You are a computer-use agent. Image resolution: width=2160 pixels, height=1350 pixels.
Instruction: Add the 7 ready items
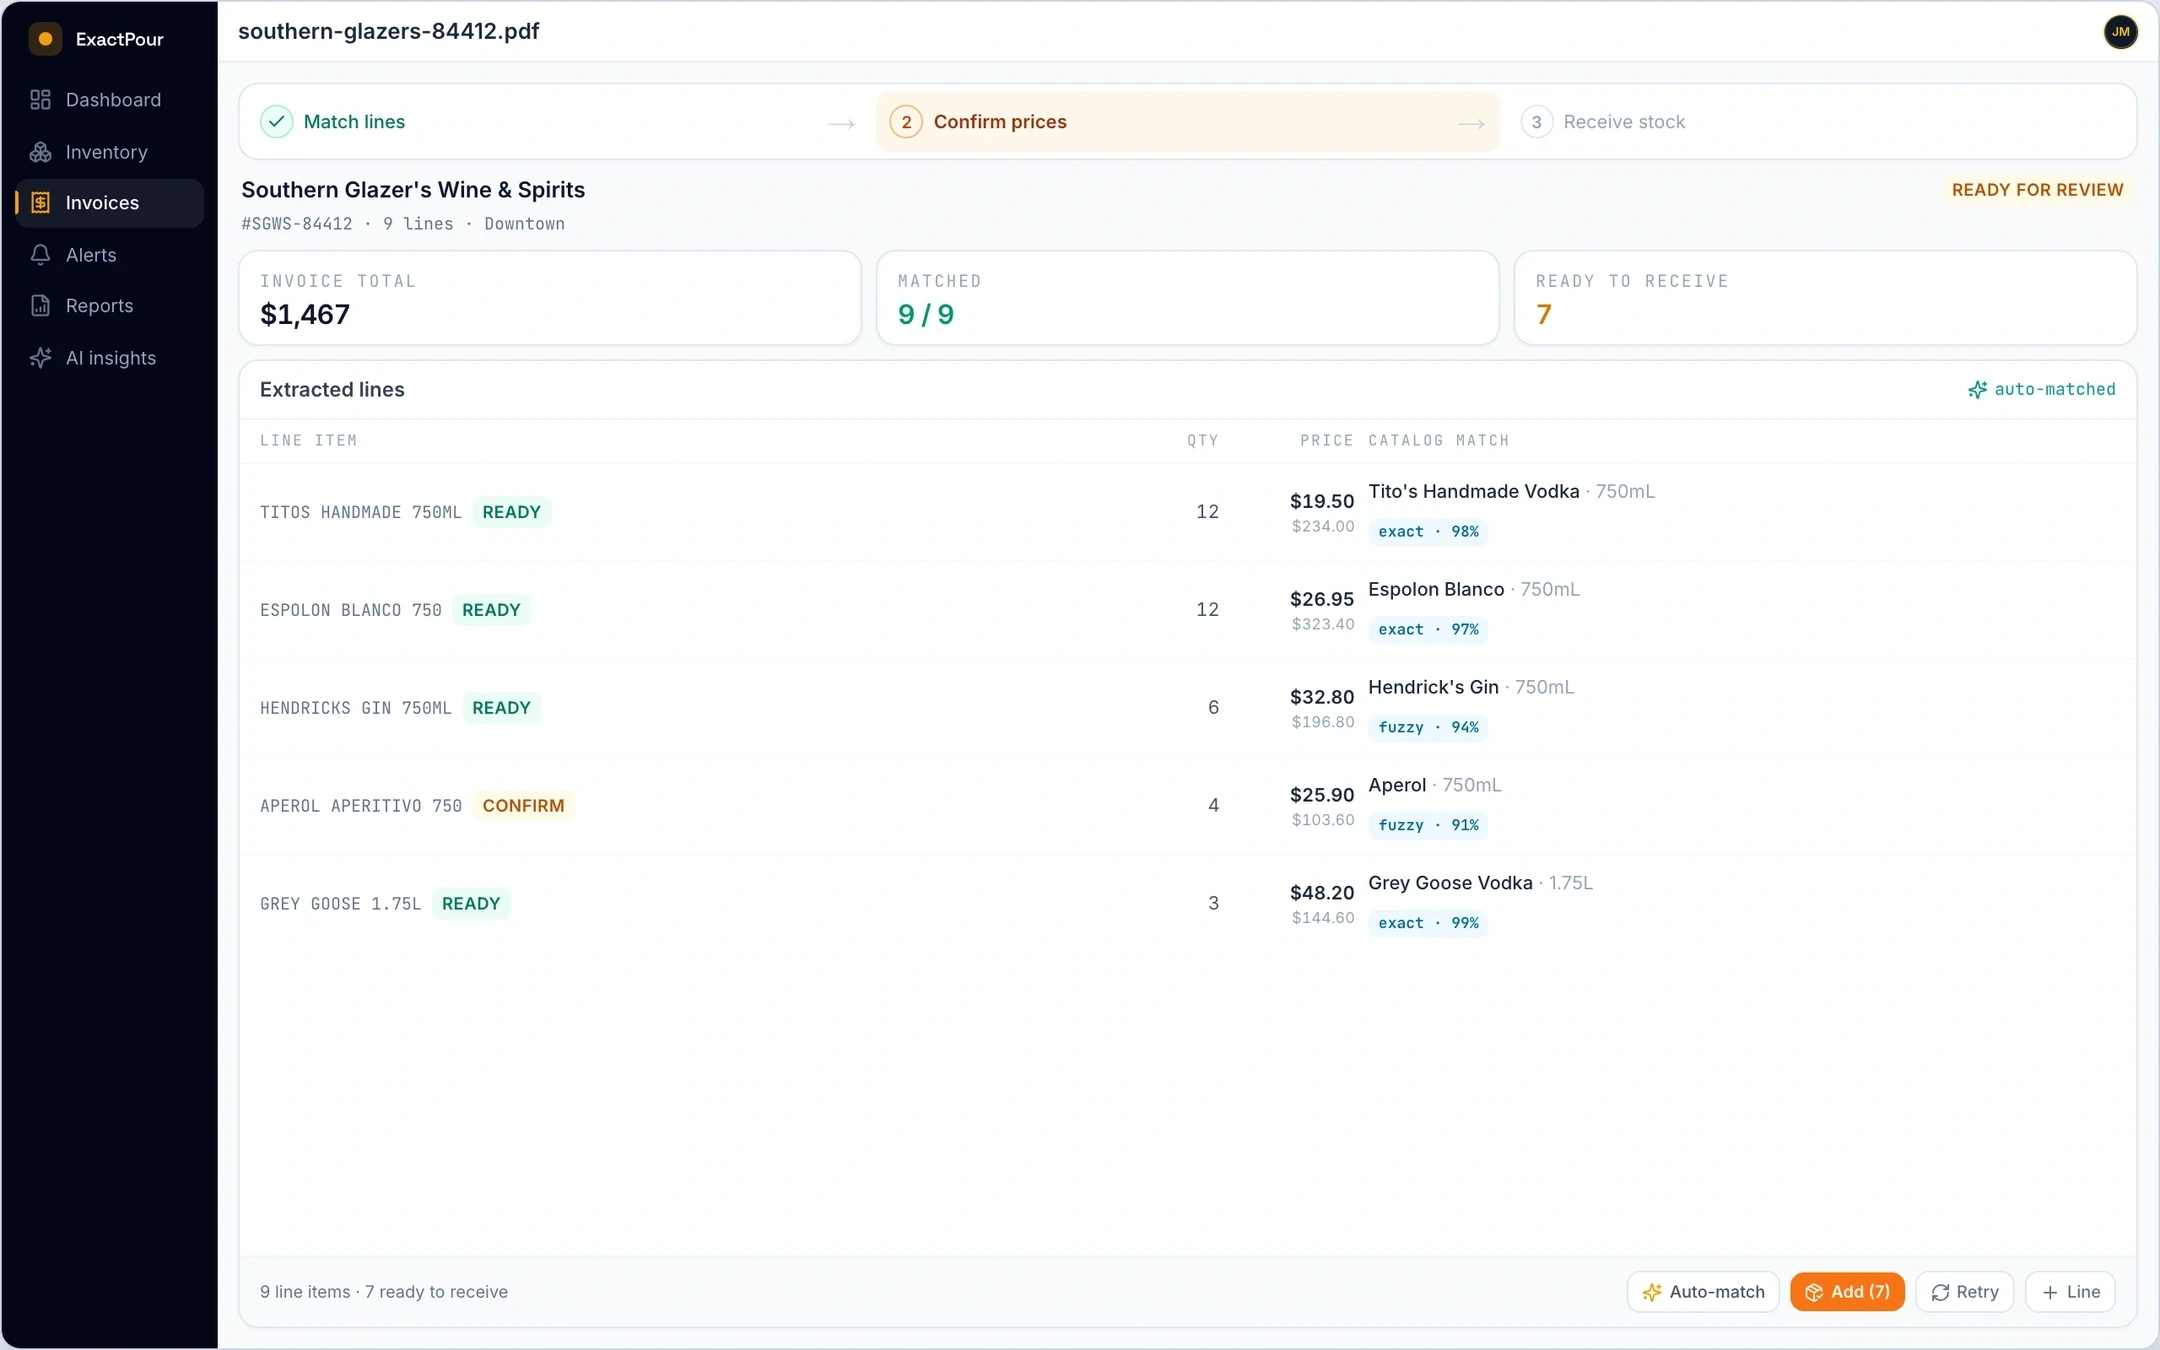1847,1292
